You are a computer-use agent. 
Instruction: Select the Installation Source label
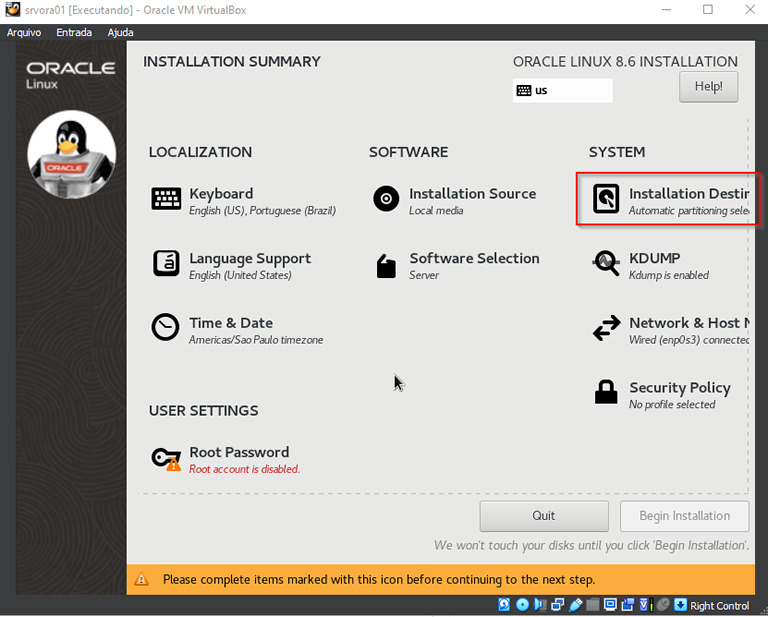tap(473, 193)
